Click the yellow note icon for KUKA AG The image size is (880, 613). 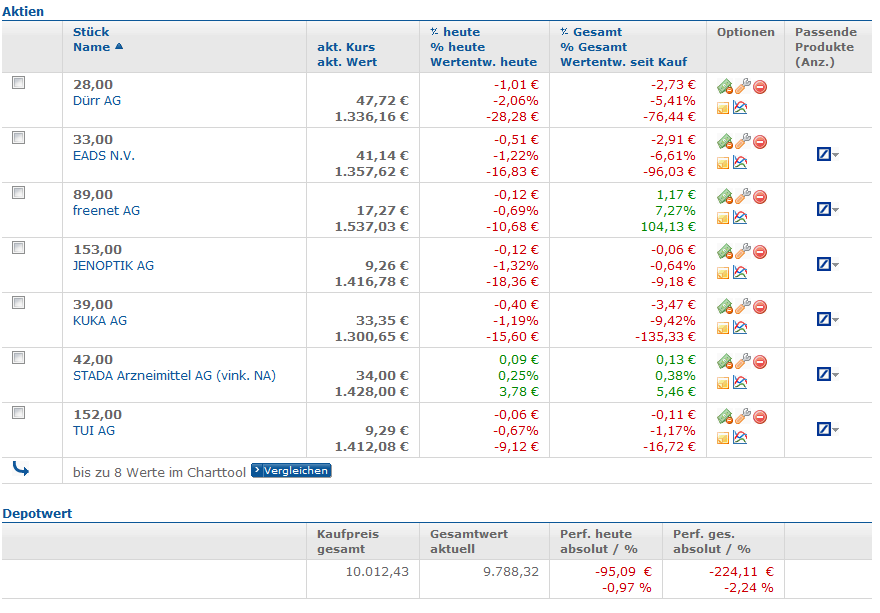(x=724, y=328)
